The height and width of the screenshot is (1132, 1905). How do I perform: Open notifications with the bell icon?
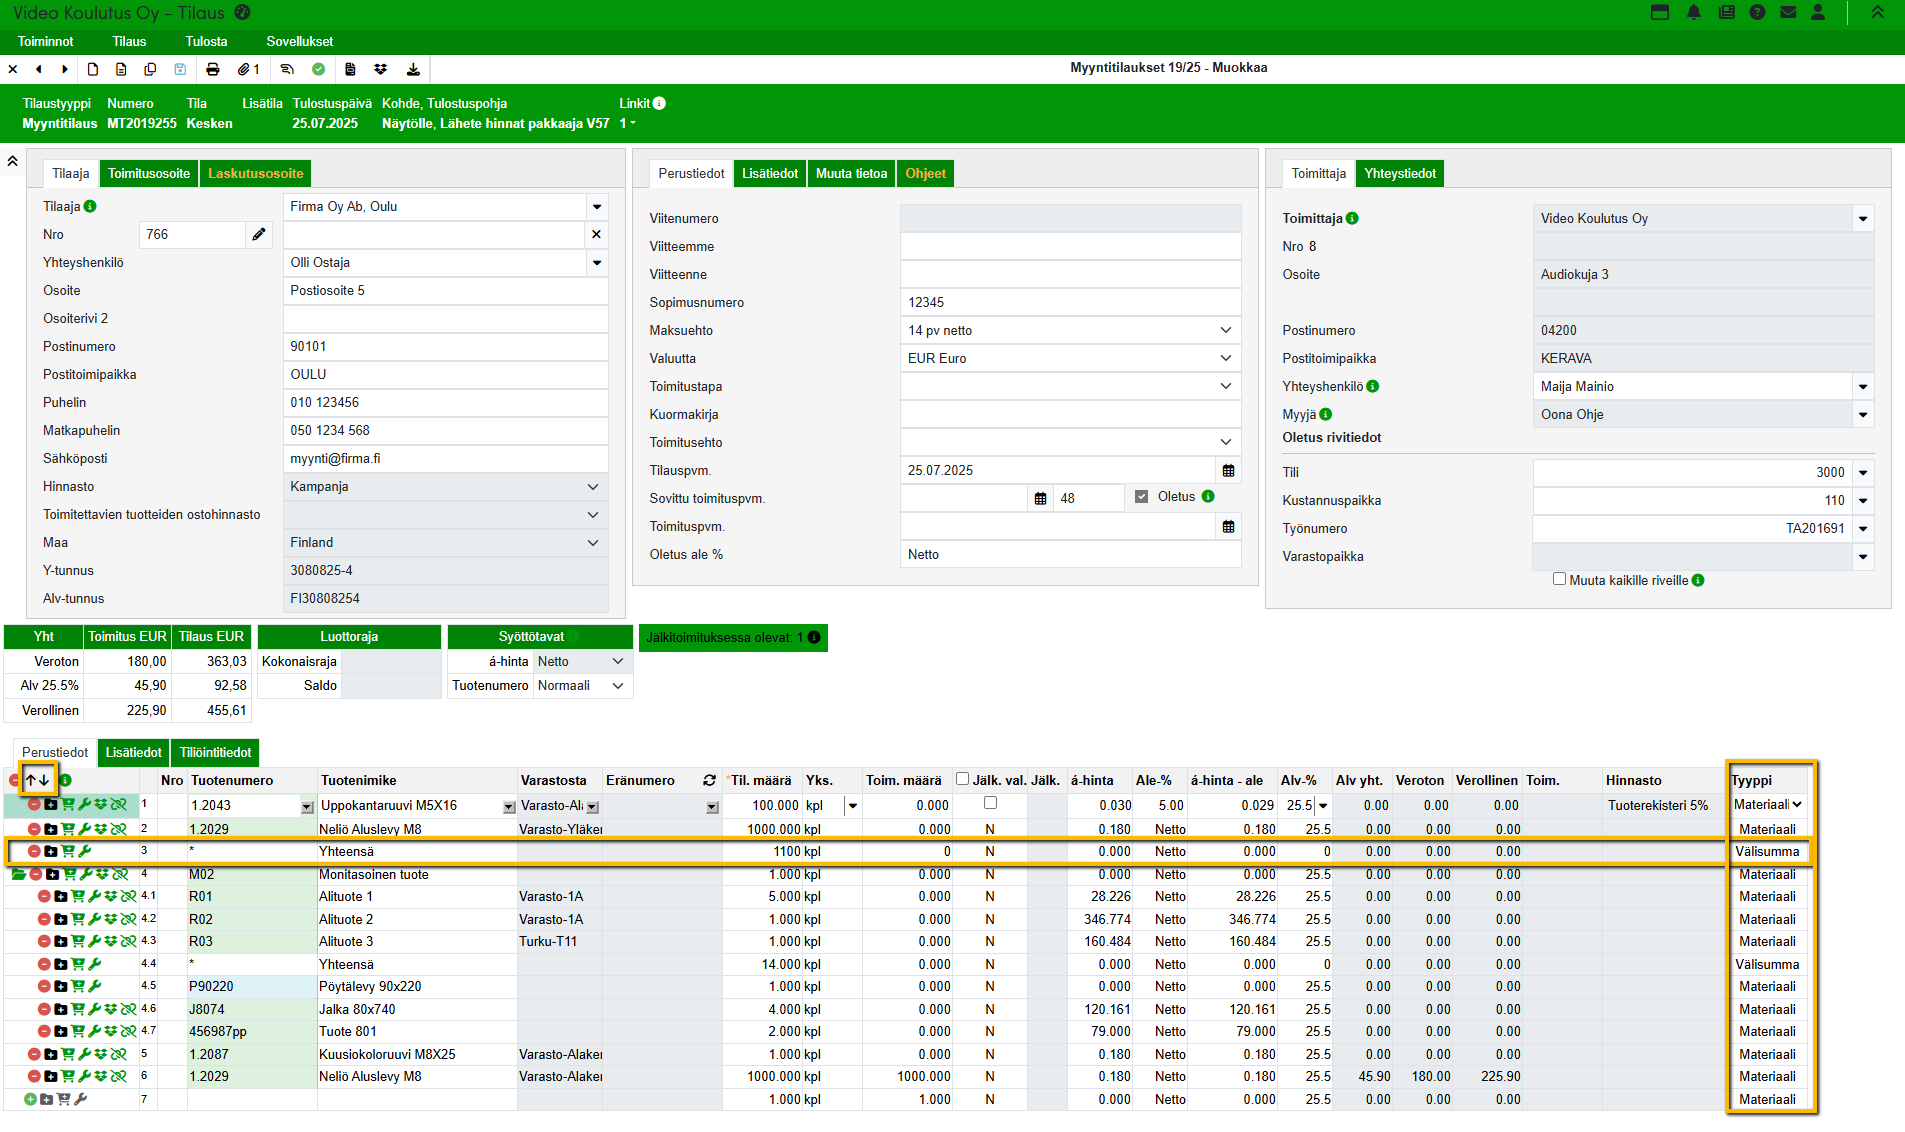[x=1693, y=13]
